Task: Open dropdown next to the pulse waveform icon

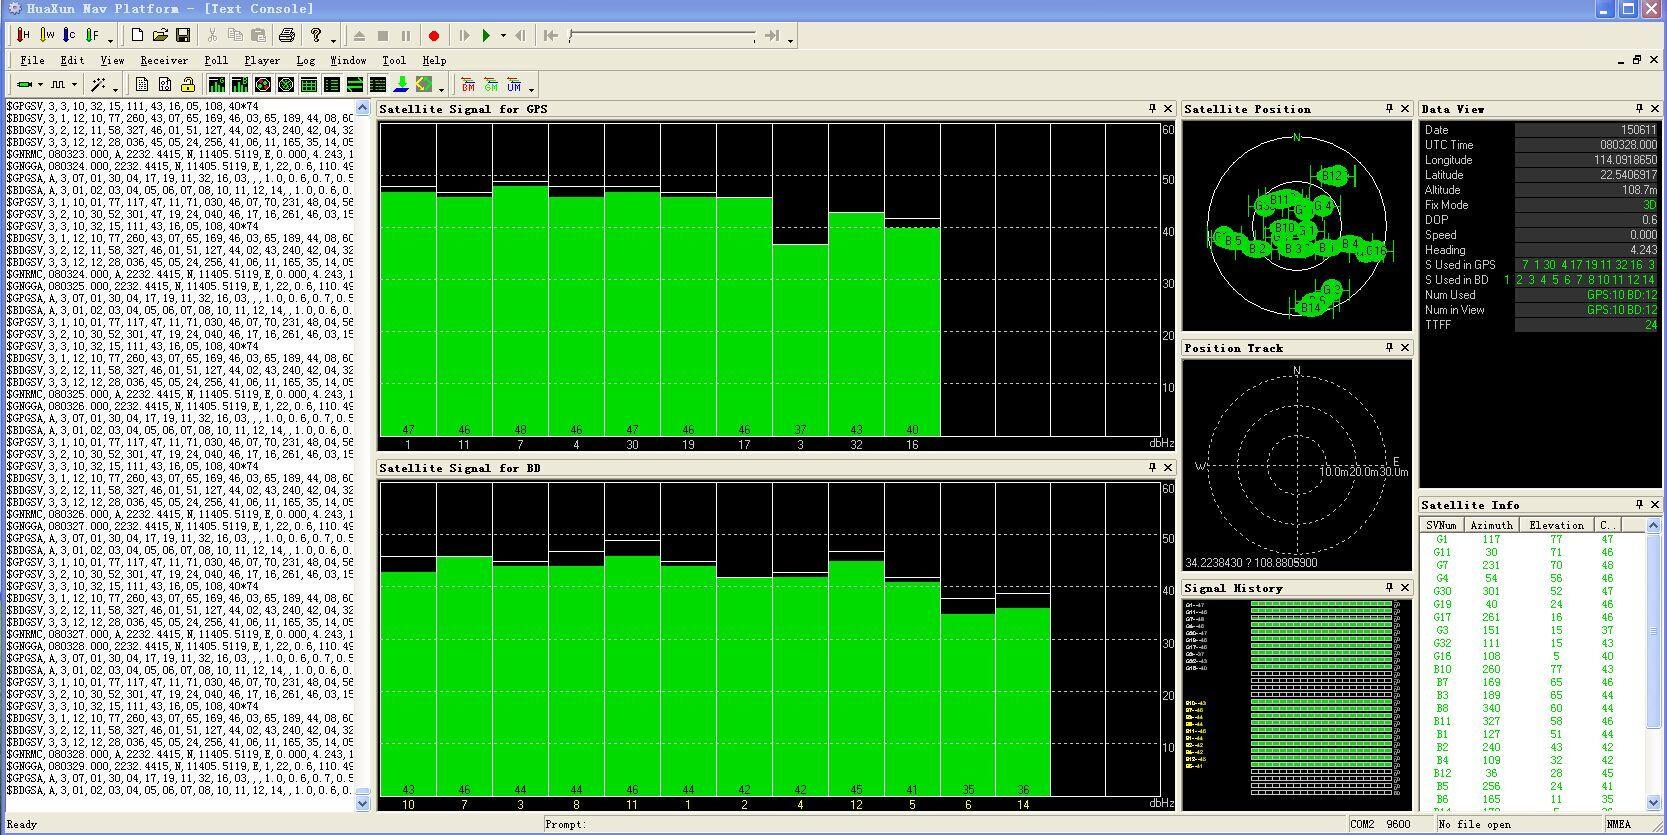Action: click(74, 85)
